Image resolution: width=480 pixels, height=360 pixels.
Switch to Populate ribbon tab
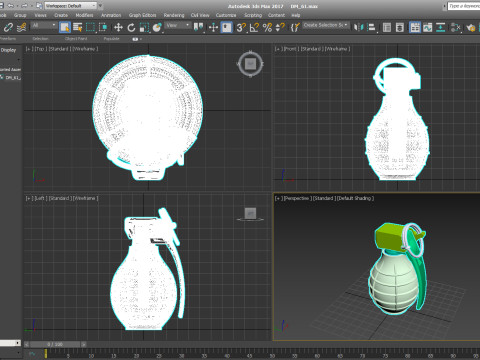pos(111,39)
